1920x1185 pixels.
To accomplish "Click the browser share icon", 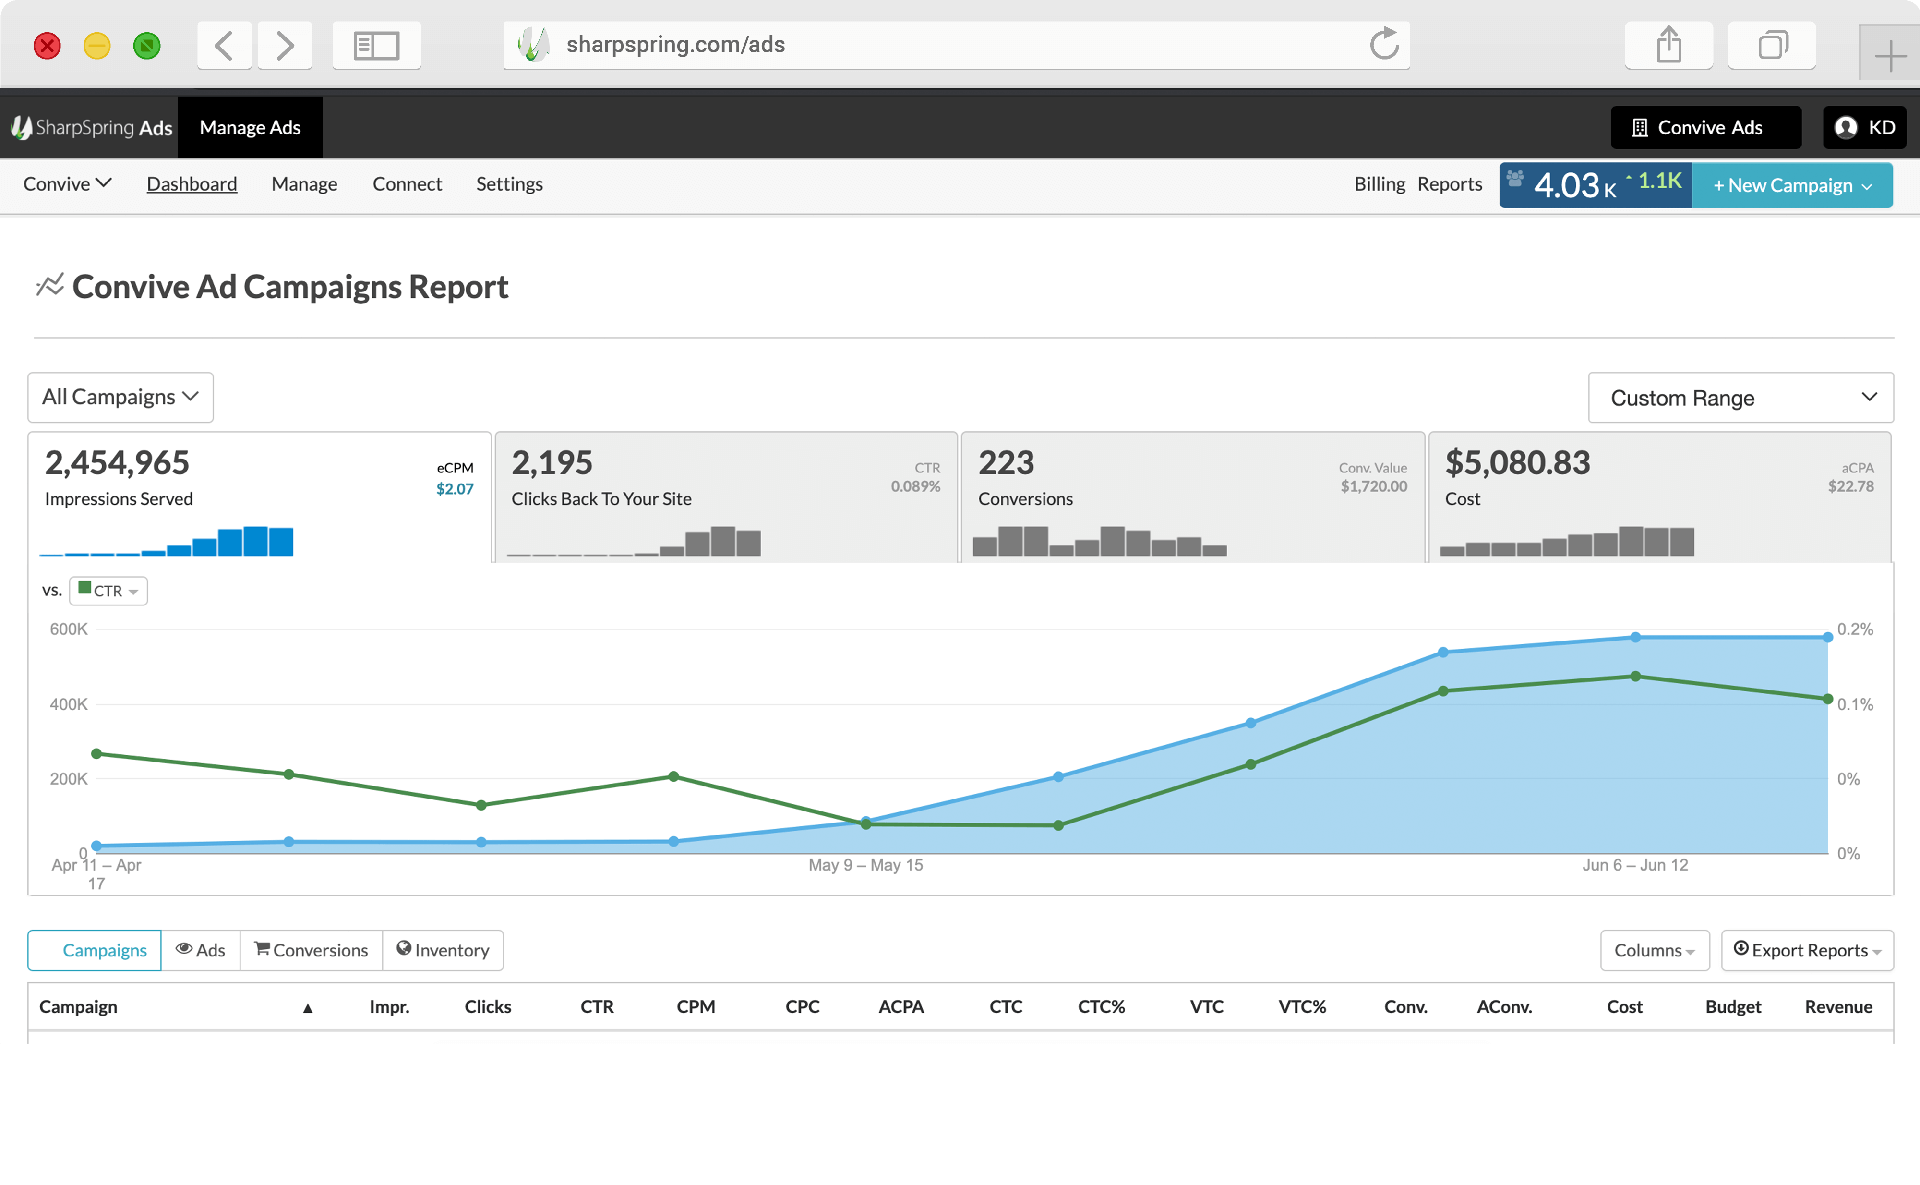I will coord(1668,45).
